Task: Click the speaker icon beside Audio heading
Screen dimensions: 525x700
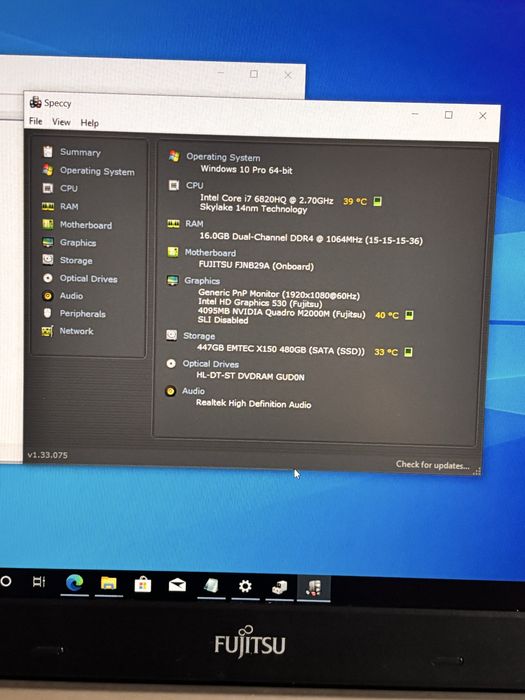Action: pos(170,392)
